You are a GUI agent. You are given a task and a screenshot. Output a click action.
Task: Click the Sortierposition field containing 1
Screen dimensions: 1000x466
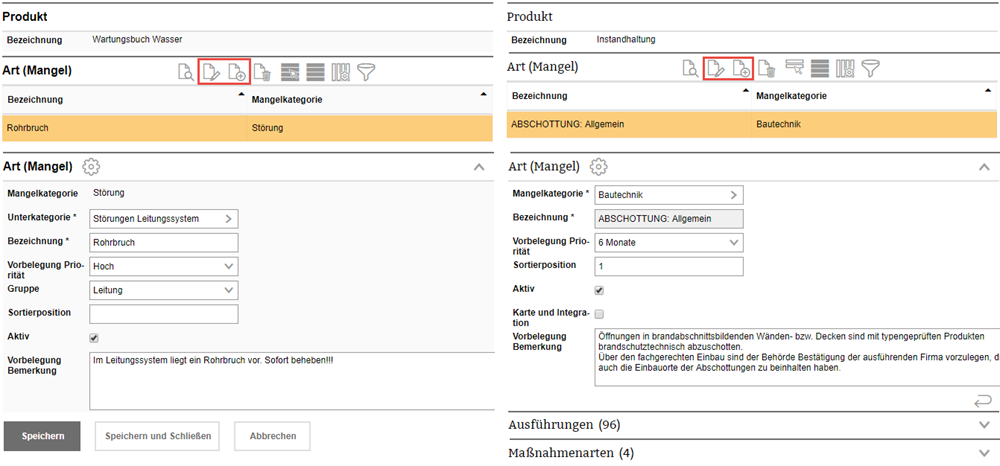coord(667,267)
